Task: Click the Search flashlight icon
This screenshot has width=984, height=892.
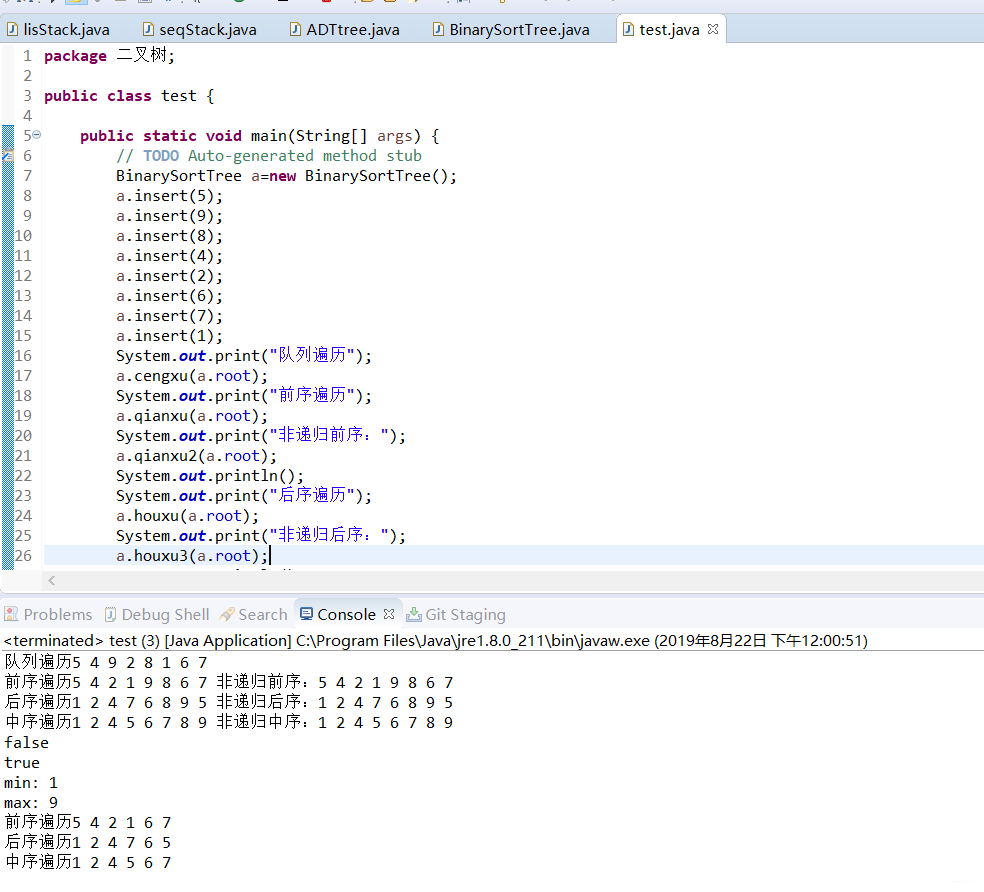Action: pos(227,615)
